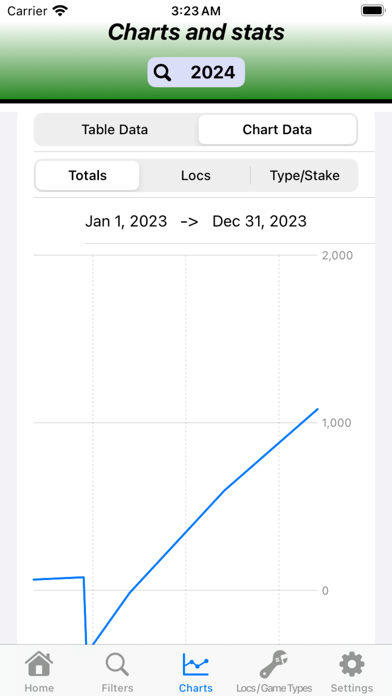The width and height of the screenshot is (392, 696).
Task: Tap the Charts and stats title
Action: coord(196,32)
